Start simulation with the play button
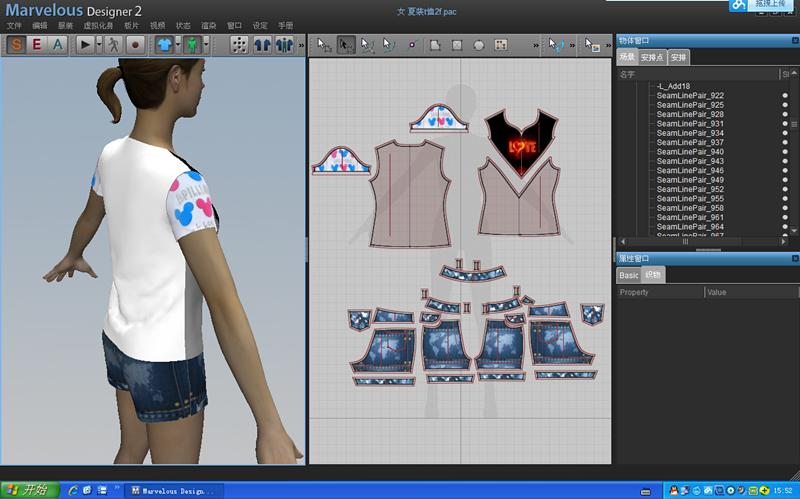This screenshot has width=800, height=499. 86,45
